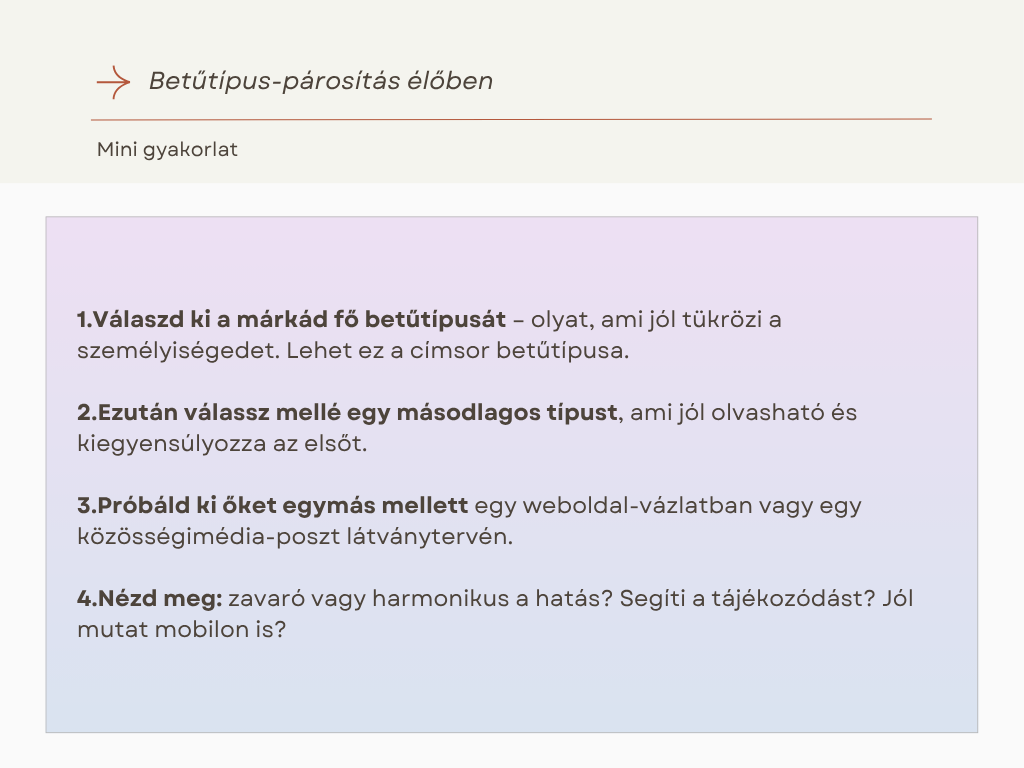Click the "Mini gyakorlat" subtitle
The height and width of the screenshot is (768, 1024).
[x=167, y=150]
